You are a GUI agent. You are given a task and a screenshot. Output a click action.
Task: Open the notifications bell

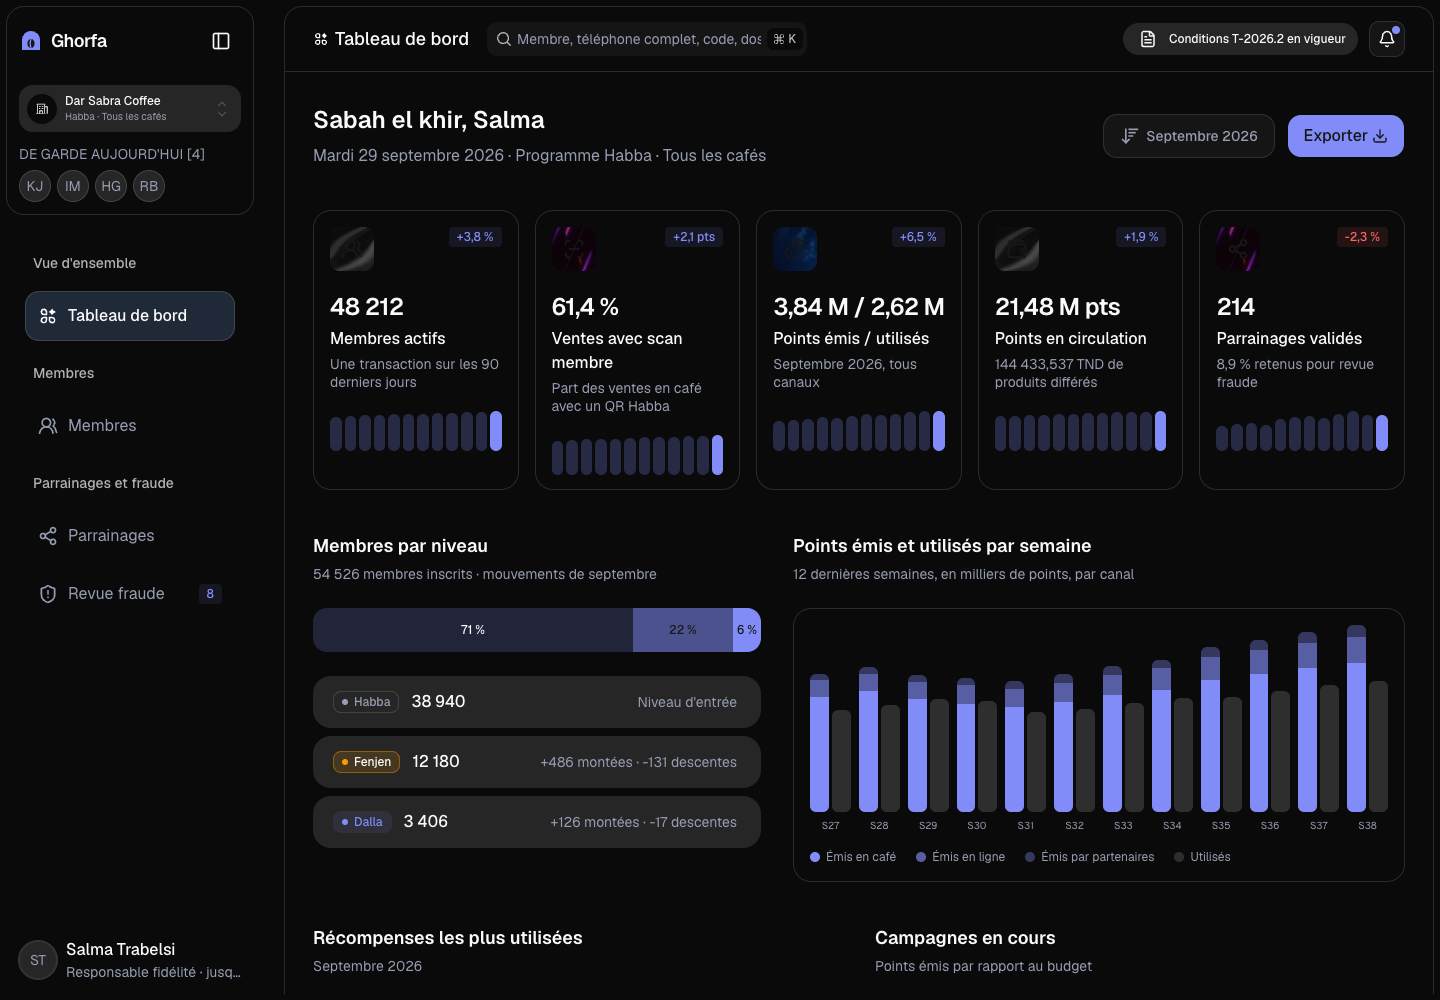[1387, 39]
